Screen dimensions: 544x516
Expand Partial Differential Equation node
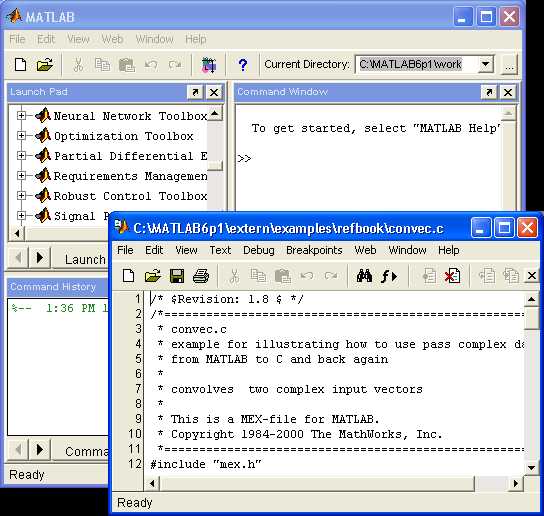pyautogui.click(x=21, y=156)
